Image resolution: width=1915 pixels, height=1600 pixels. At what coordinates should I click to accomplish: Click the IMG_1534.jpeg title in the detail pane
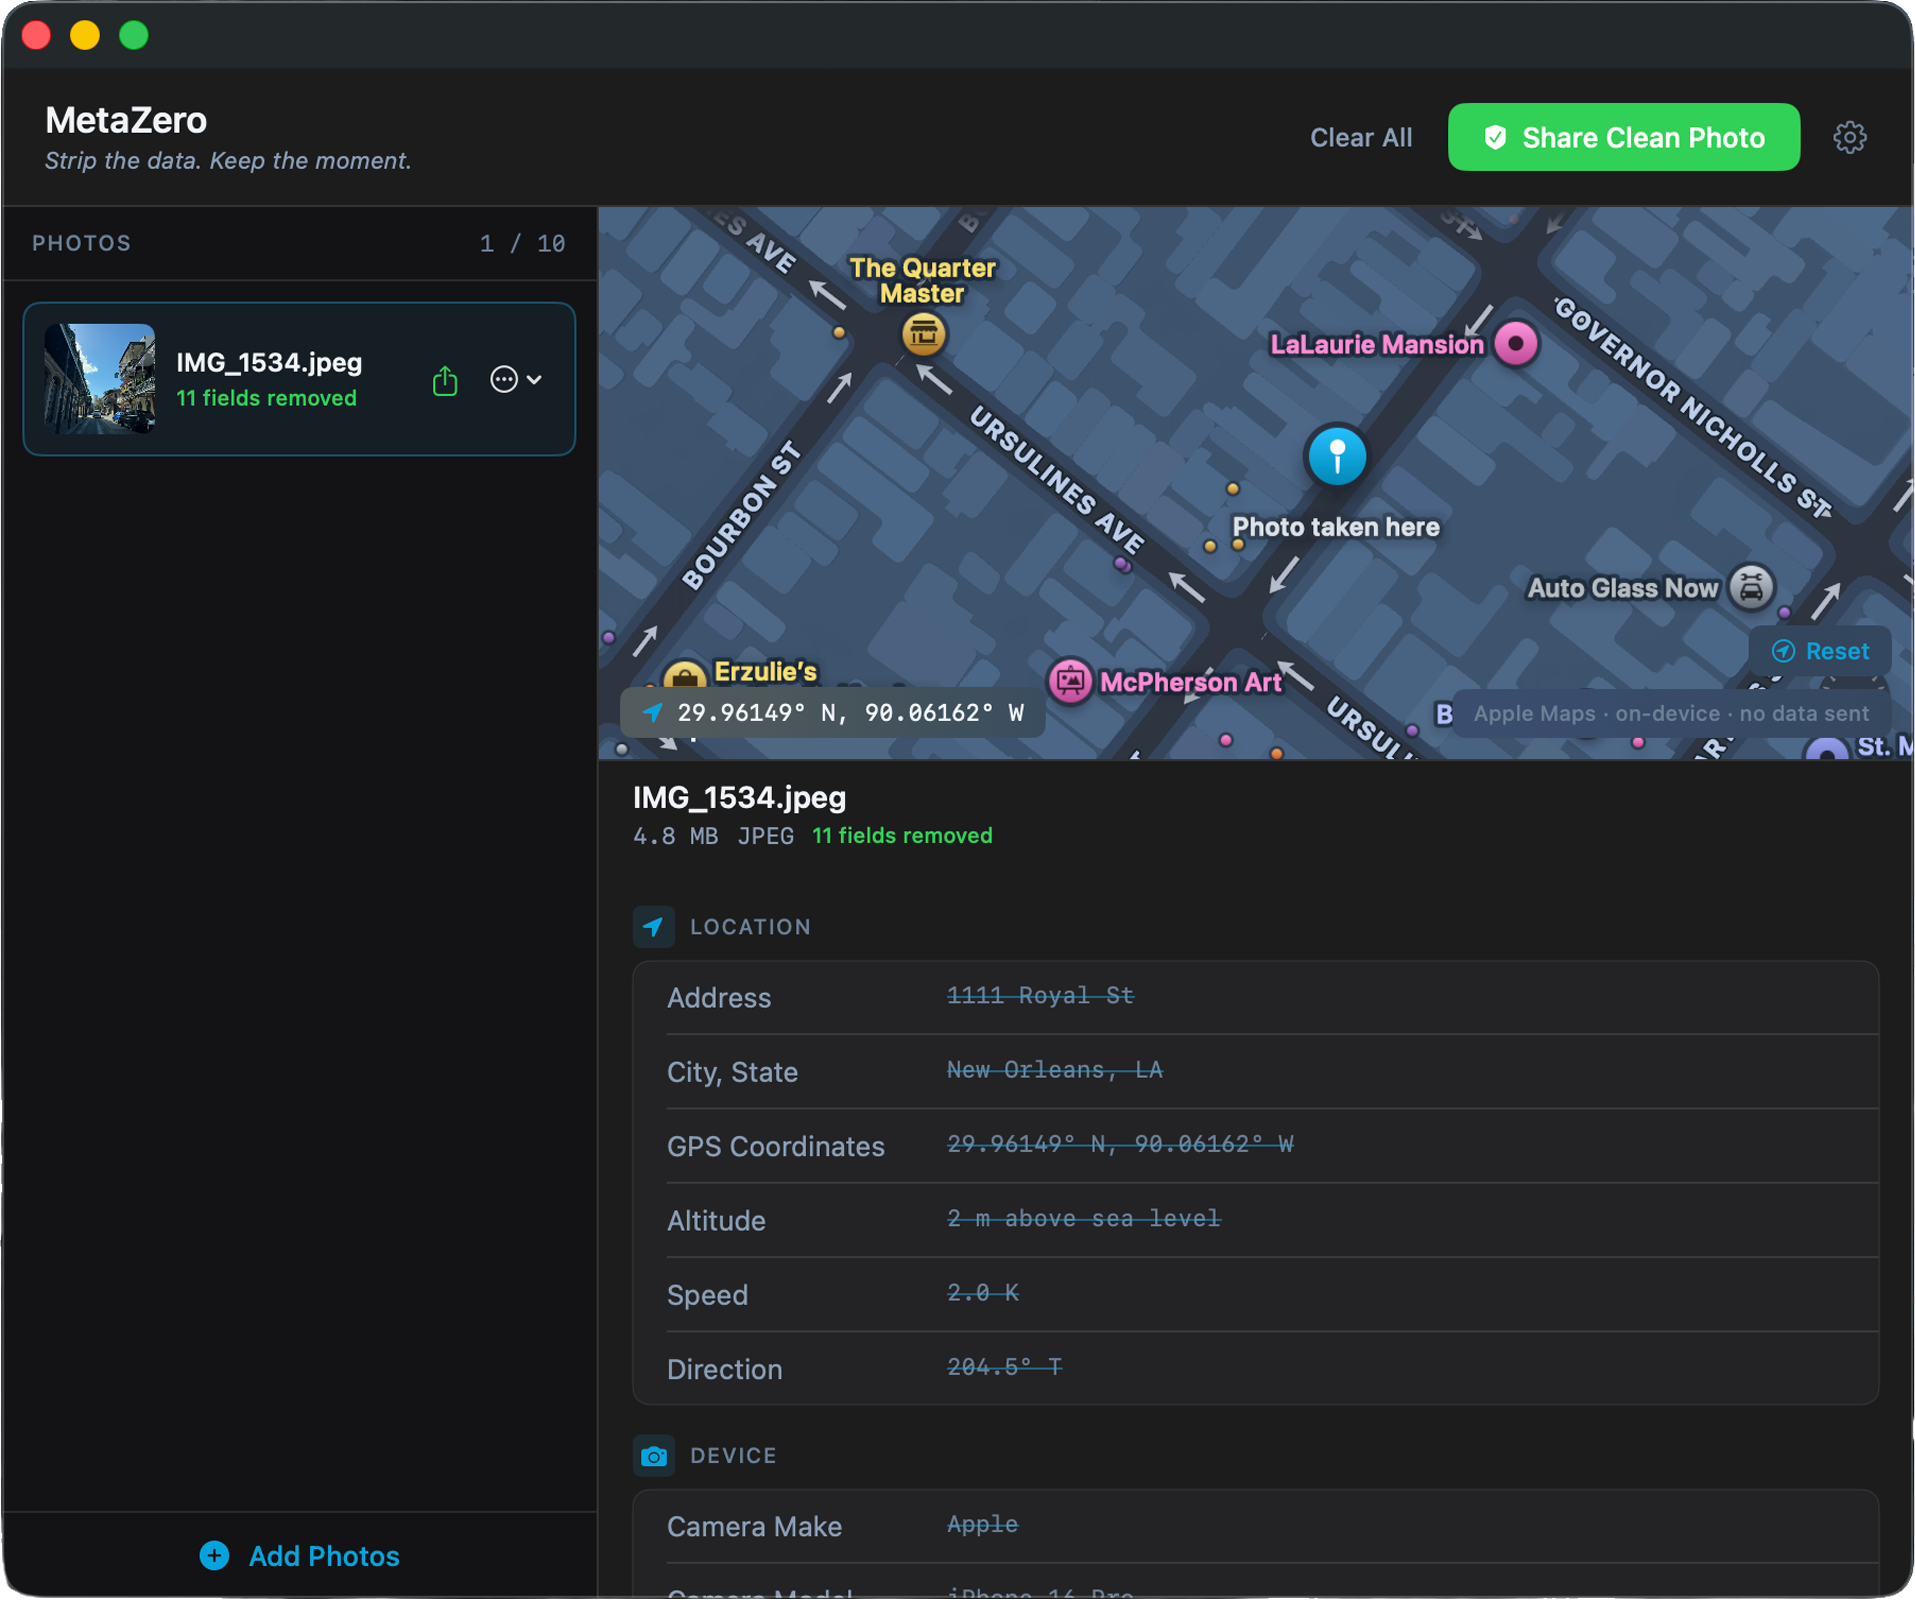coord(739,797)
